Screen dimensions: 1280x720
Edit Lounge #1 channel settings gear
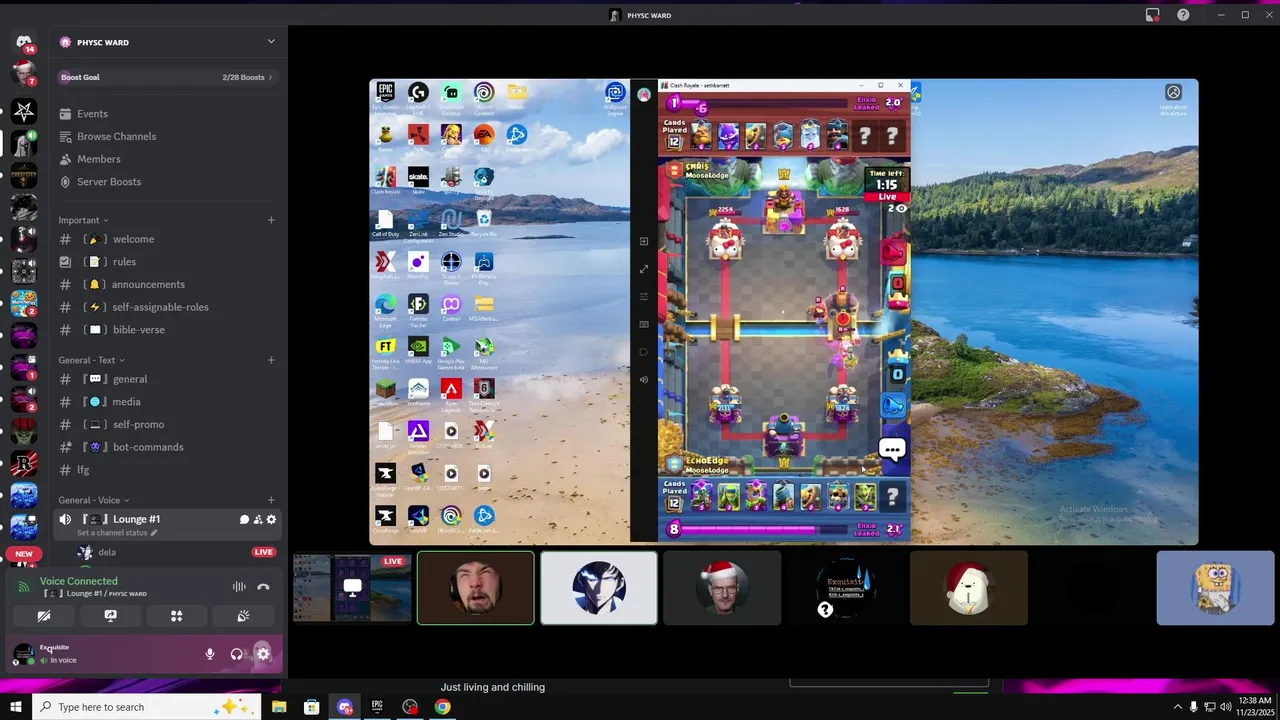pos(271,520)
